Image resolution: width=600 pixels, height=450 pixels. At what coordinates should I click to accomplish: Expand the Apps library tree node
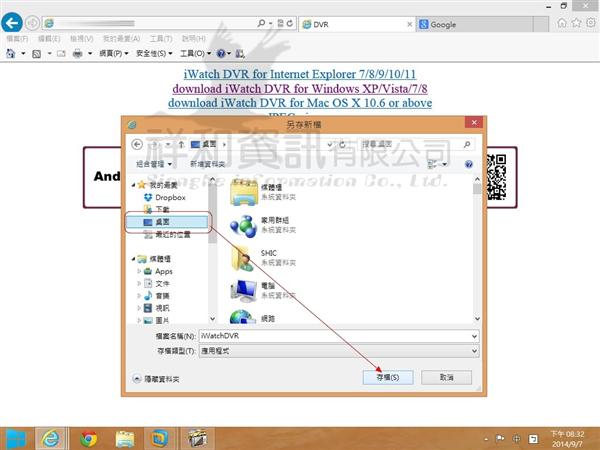point(140,271)
